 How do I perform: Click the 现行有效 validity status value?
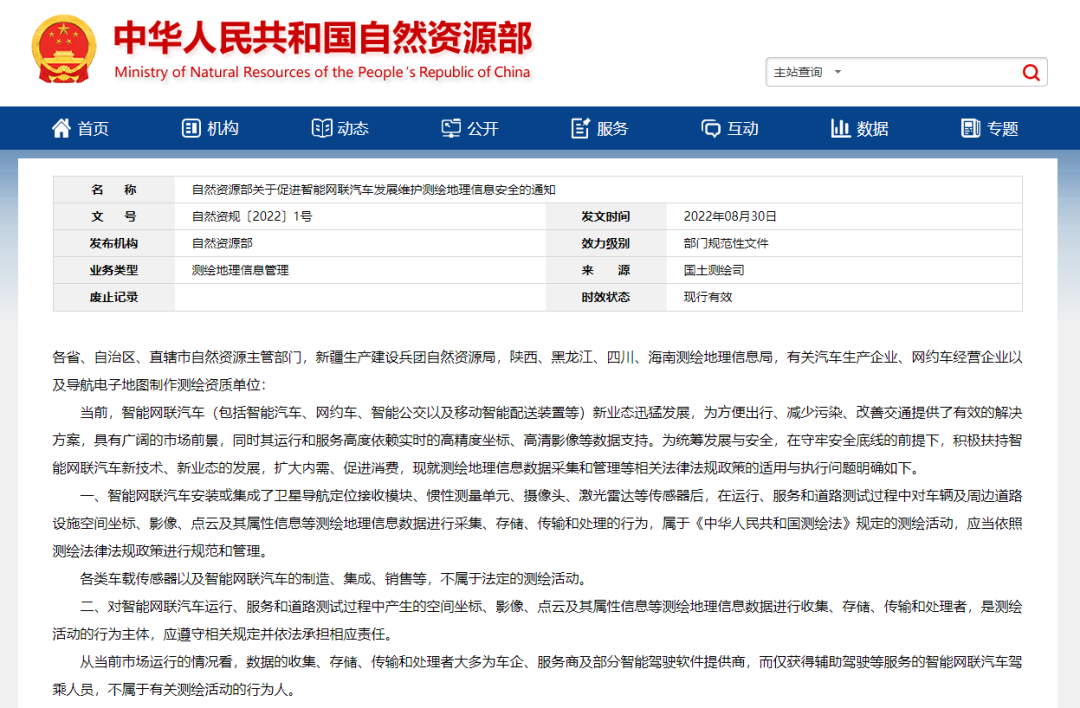(x=708, y=297)
